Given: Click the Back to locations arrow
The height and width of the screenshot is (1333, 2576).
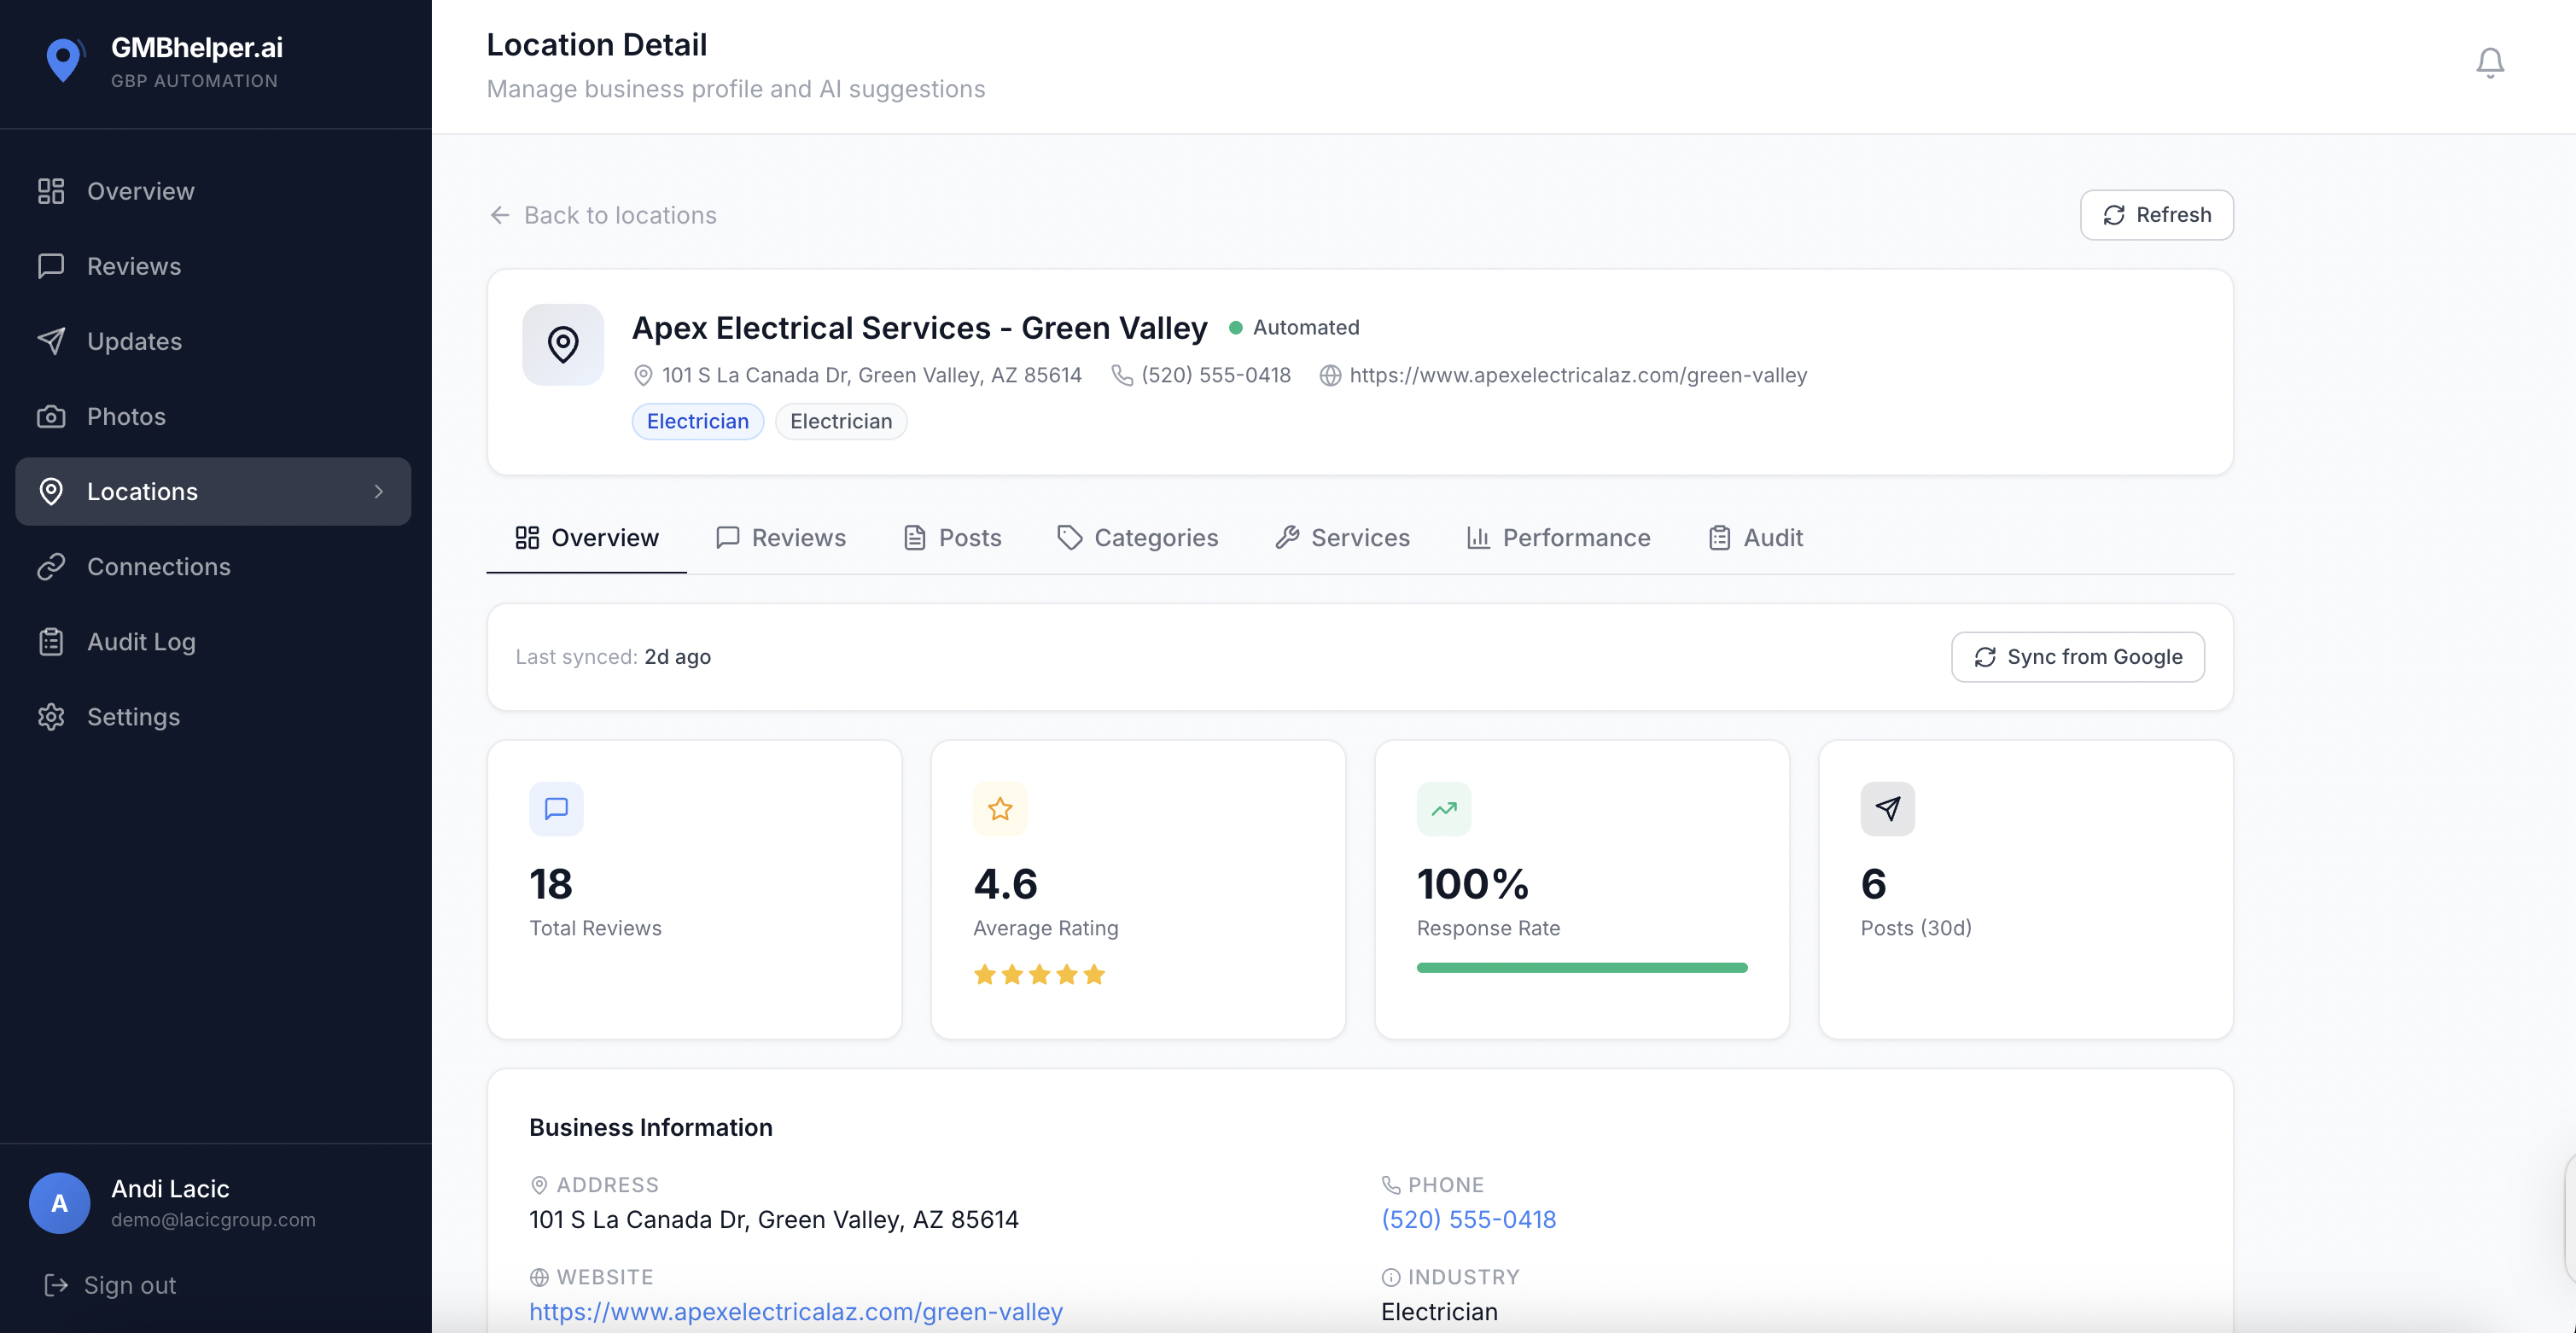Looking at the screenshot, I should click(x=500, y=215).
